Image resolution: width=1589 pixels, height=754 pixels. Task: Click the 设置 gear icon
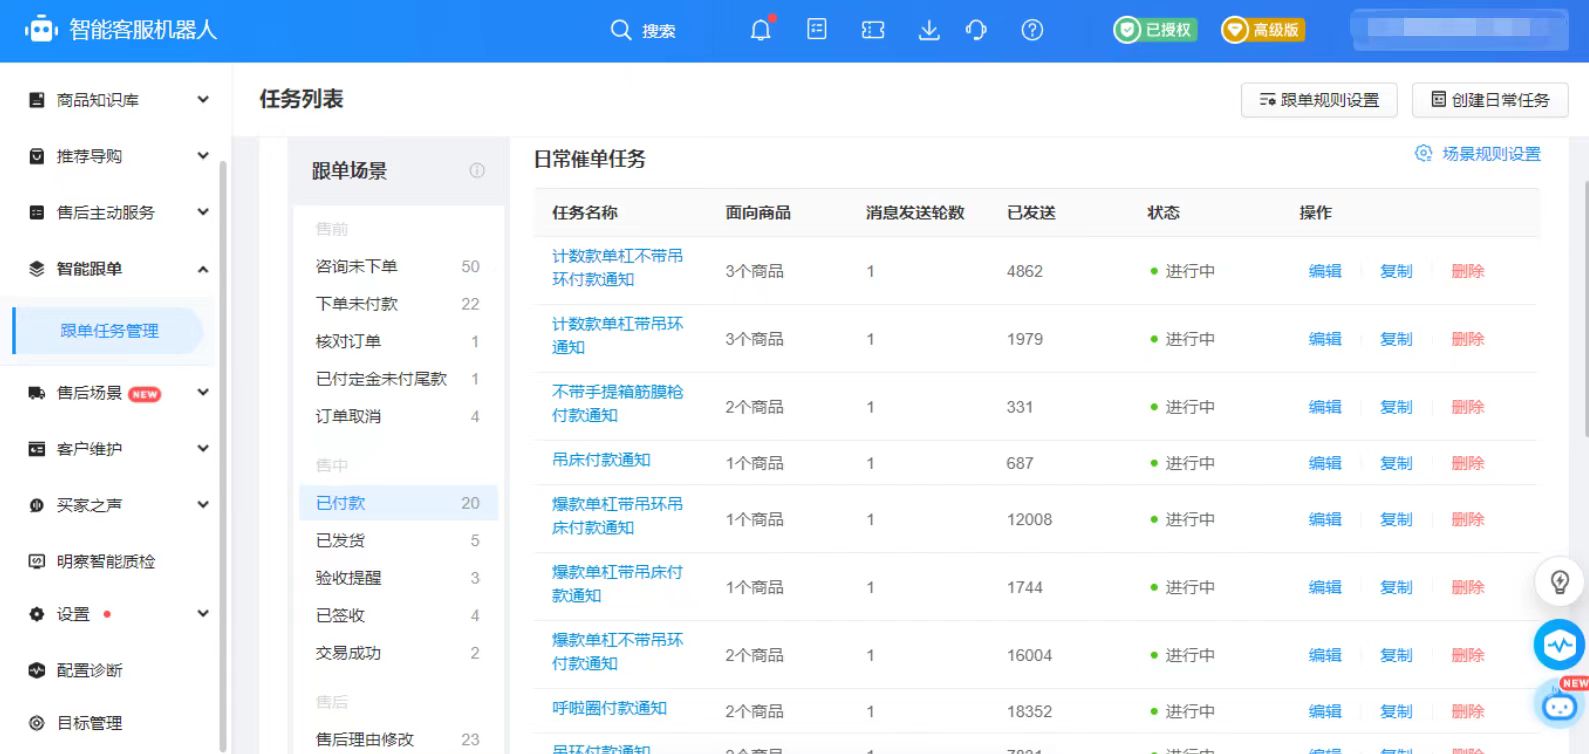(37, 614)
